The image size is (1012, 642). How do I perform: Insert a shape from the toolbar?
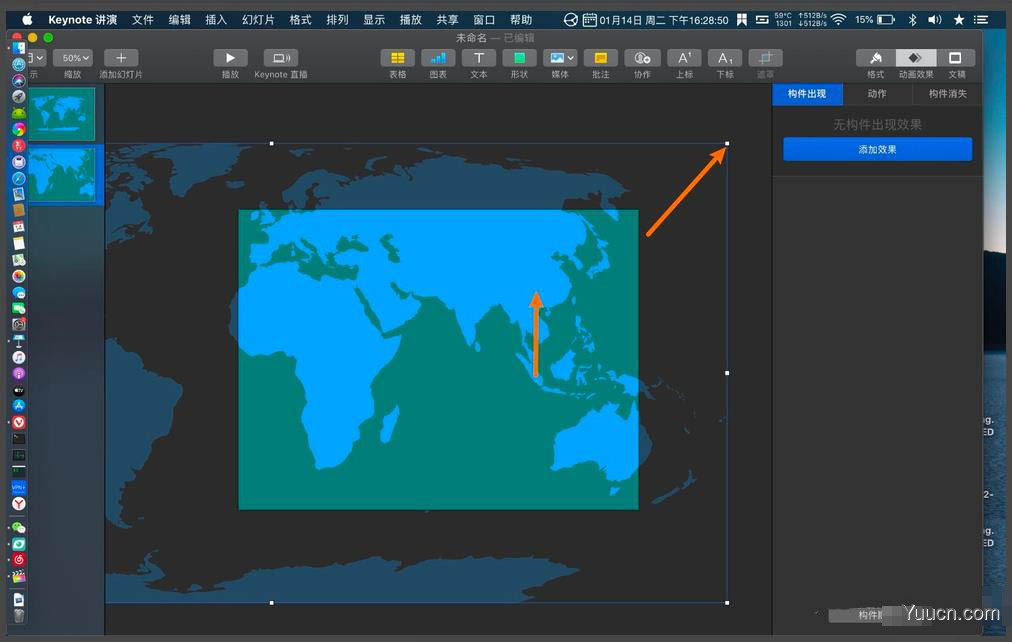point(520,58)
